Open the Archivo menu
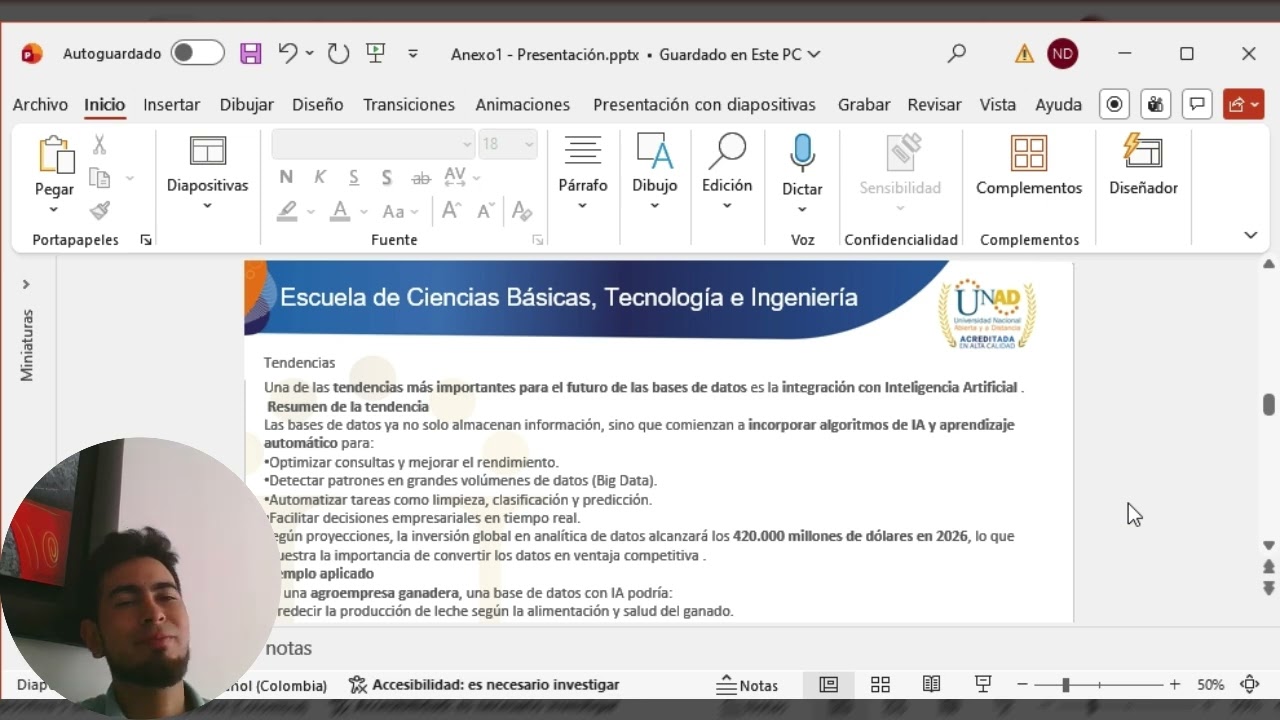This screenshot has width=1280, height=720. tap(40, 104)
